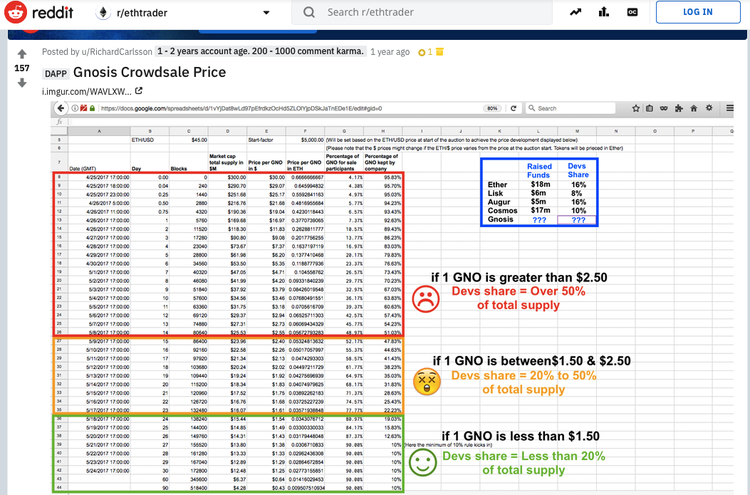Click the OC original content icon
Viewport: 750px width, 495px height.
tap(633, 13)
